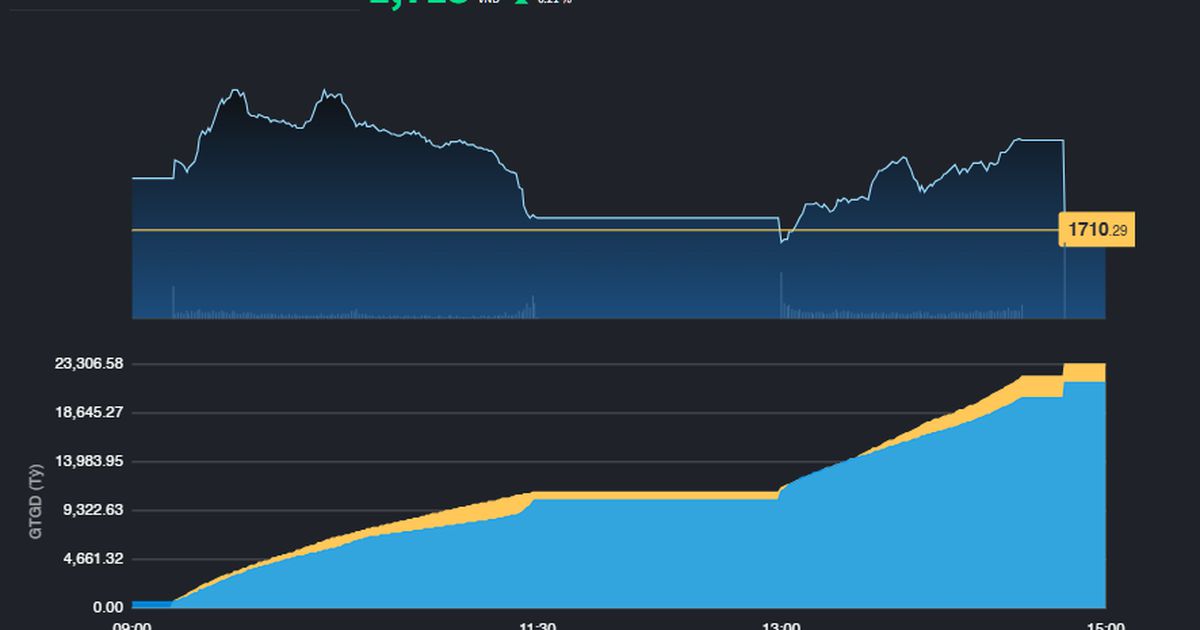Click the 0.00 axis value
Screen dimensions: 1200x630
(x=107, y=607)
